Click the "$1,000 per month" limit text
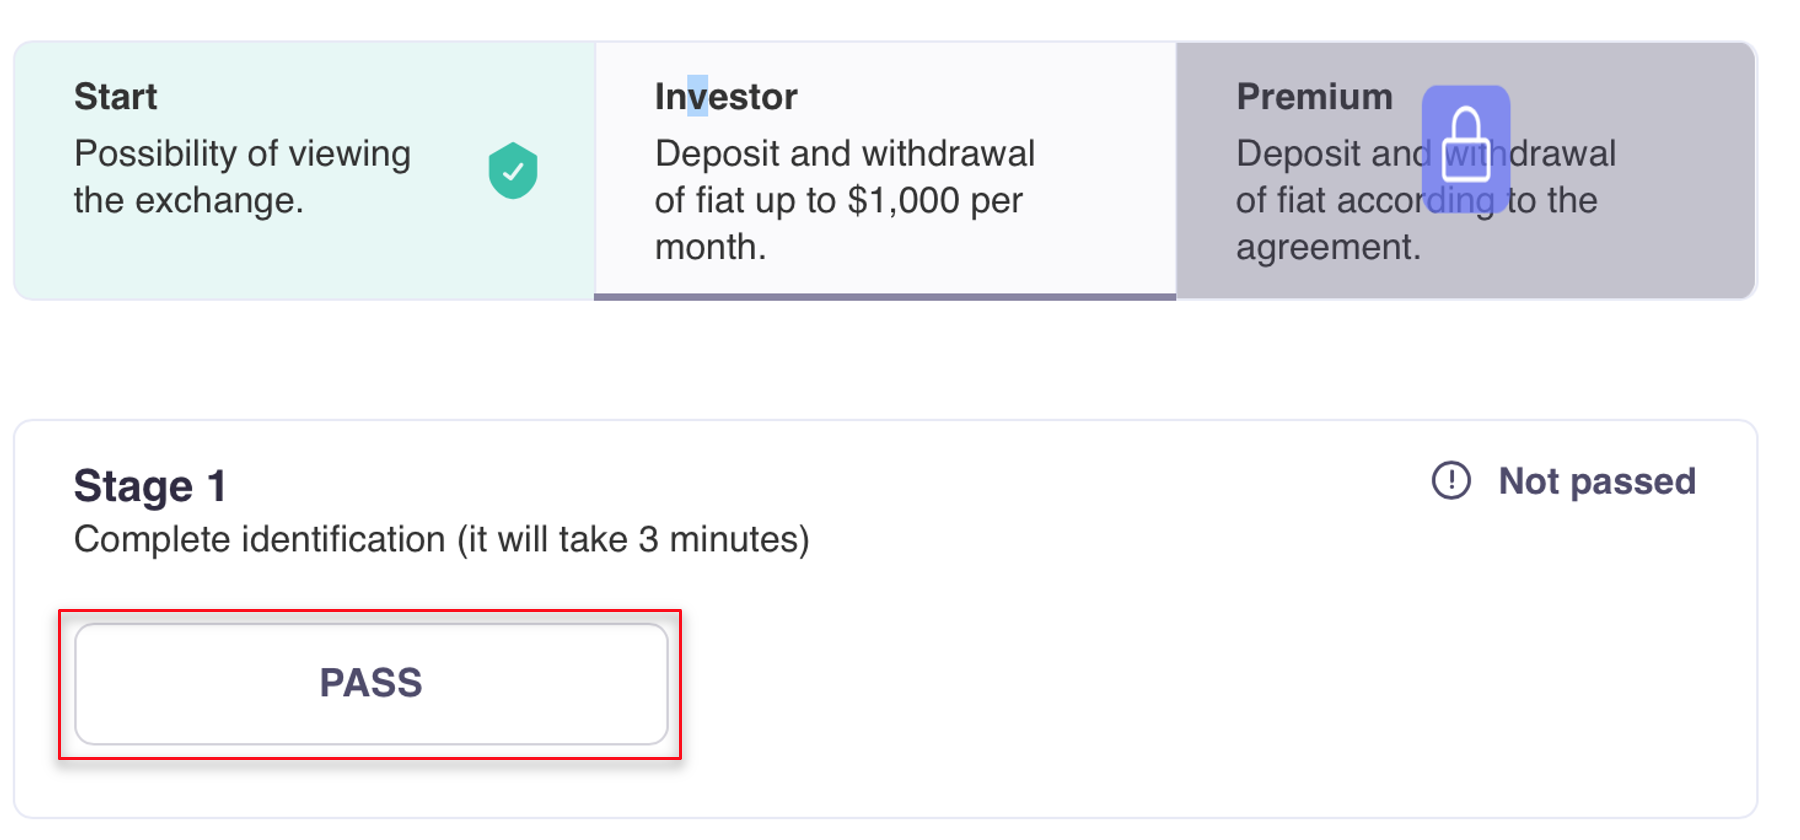Viewport: 1800px width, 840px height. coord(934,201)
